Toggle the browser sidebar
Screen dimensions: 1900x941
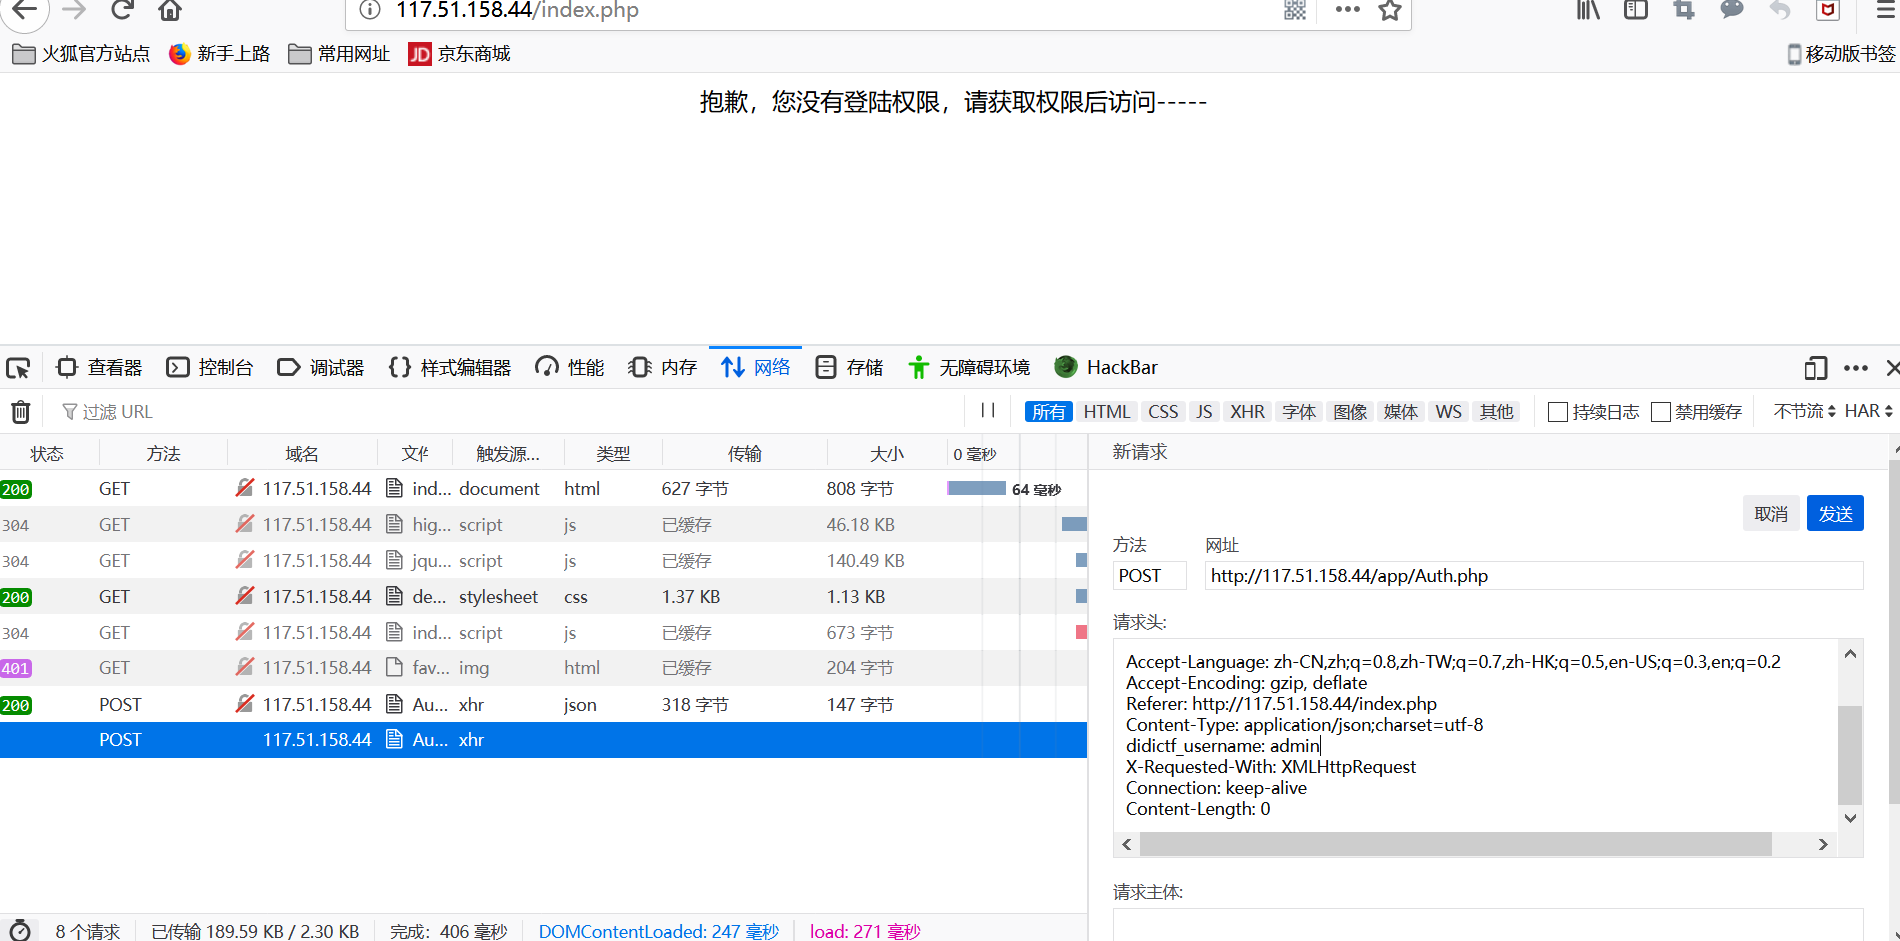point(1635,11)
